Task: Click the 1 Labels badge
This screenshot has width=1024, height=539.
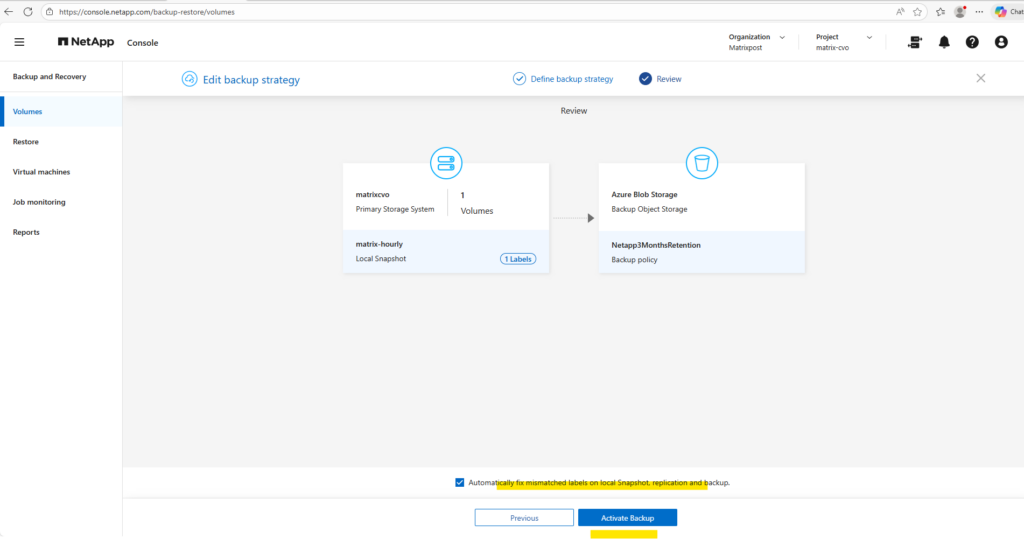Action: coord(518,259)
